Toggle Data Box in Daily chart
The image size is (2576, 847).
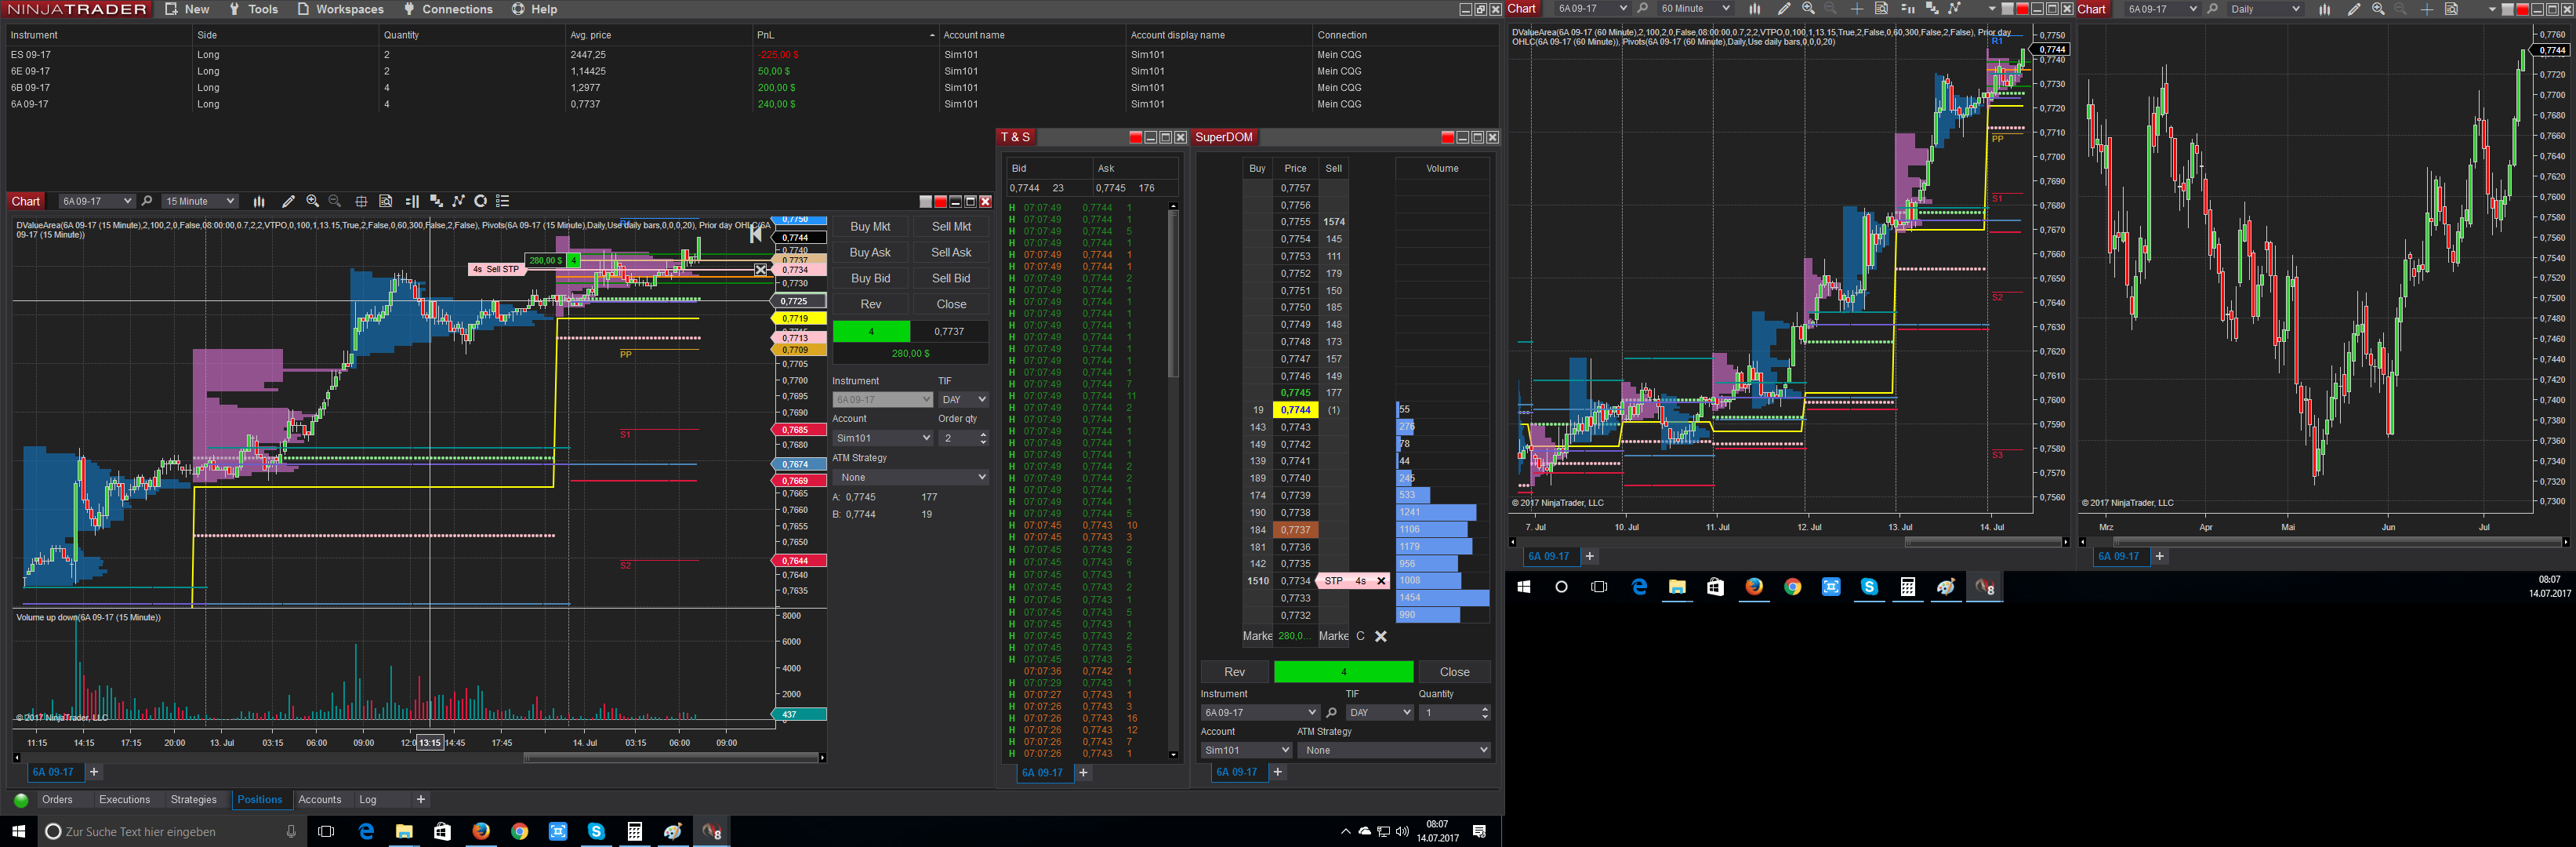coord(2451,9)
